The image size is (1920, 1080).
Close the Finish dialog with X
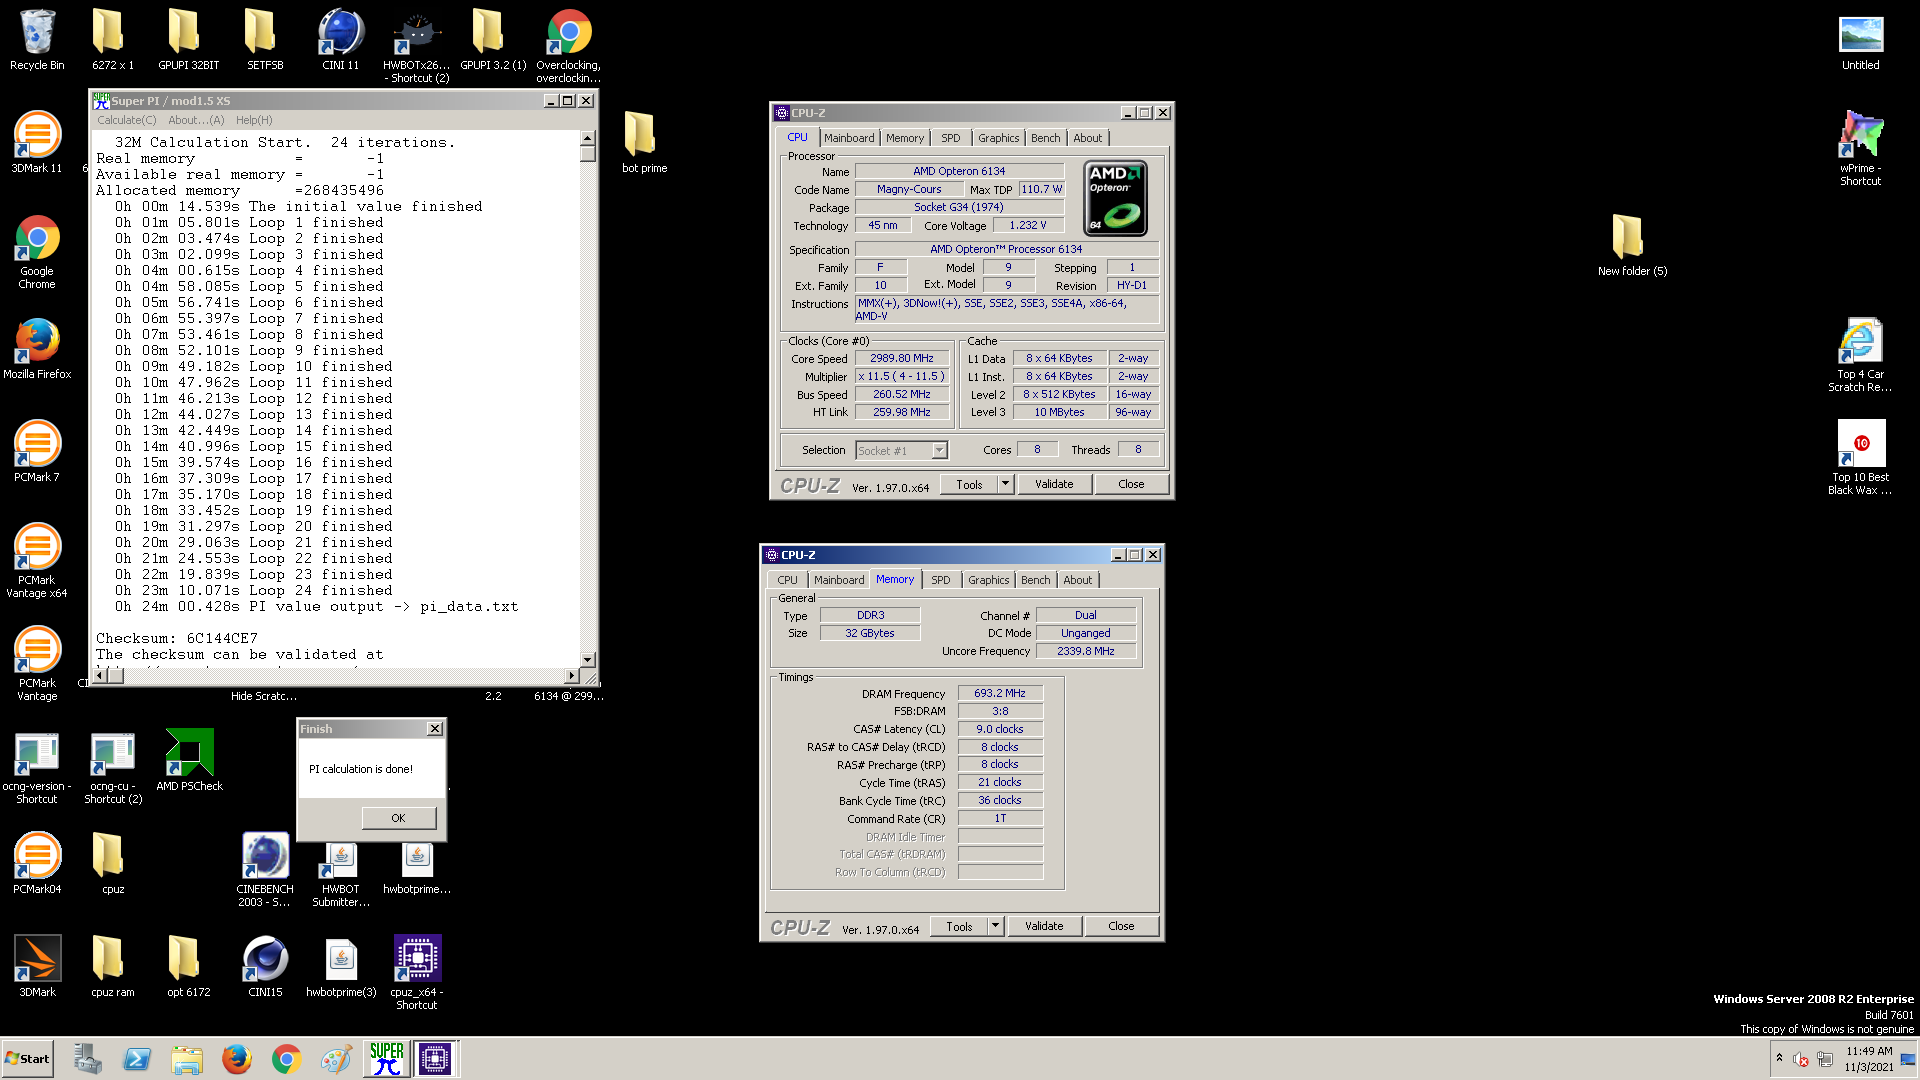tap(435, 729)
